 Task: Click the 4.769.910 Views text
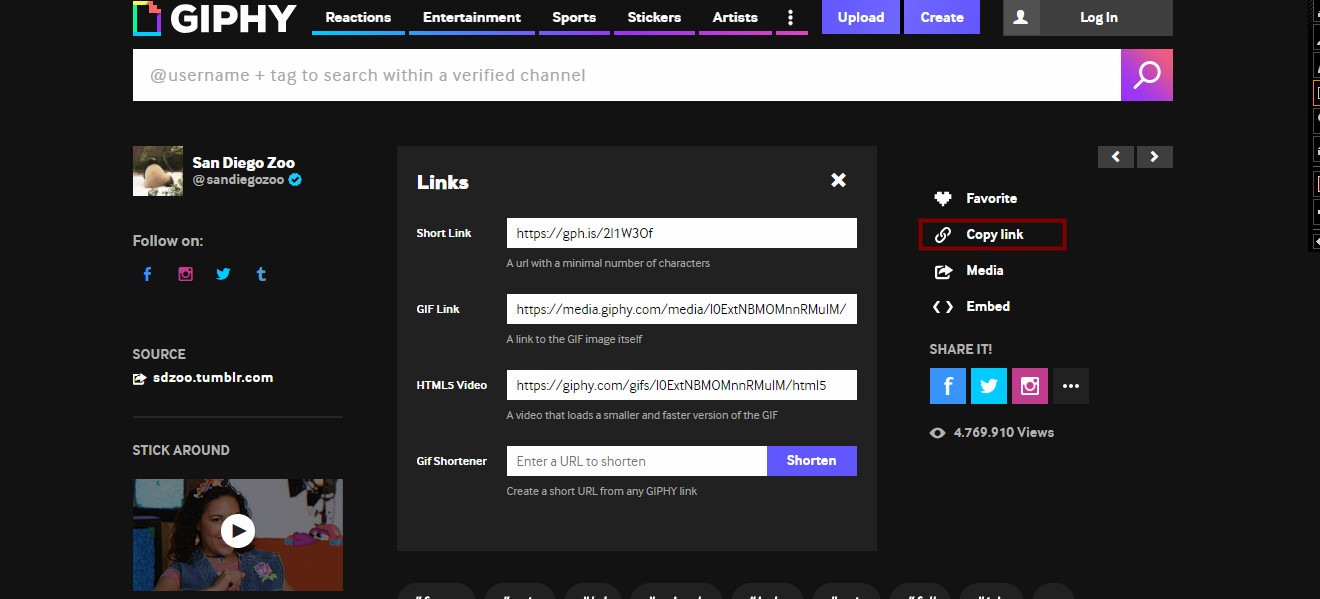[x=1004, y=432]
